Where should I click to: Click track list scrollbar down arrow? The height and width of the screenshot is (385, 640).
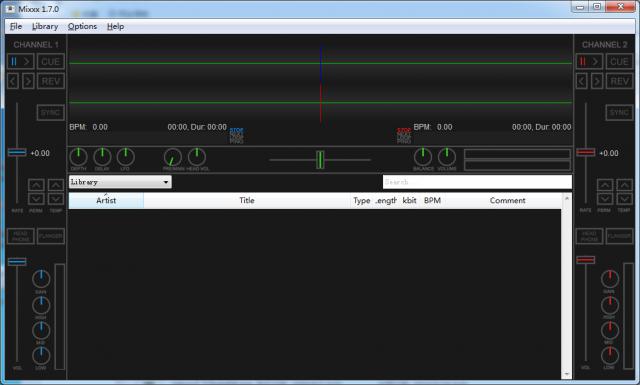coord(567,374)
